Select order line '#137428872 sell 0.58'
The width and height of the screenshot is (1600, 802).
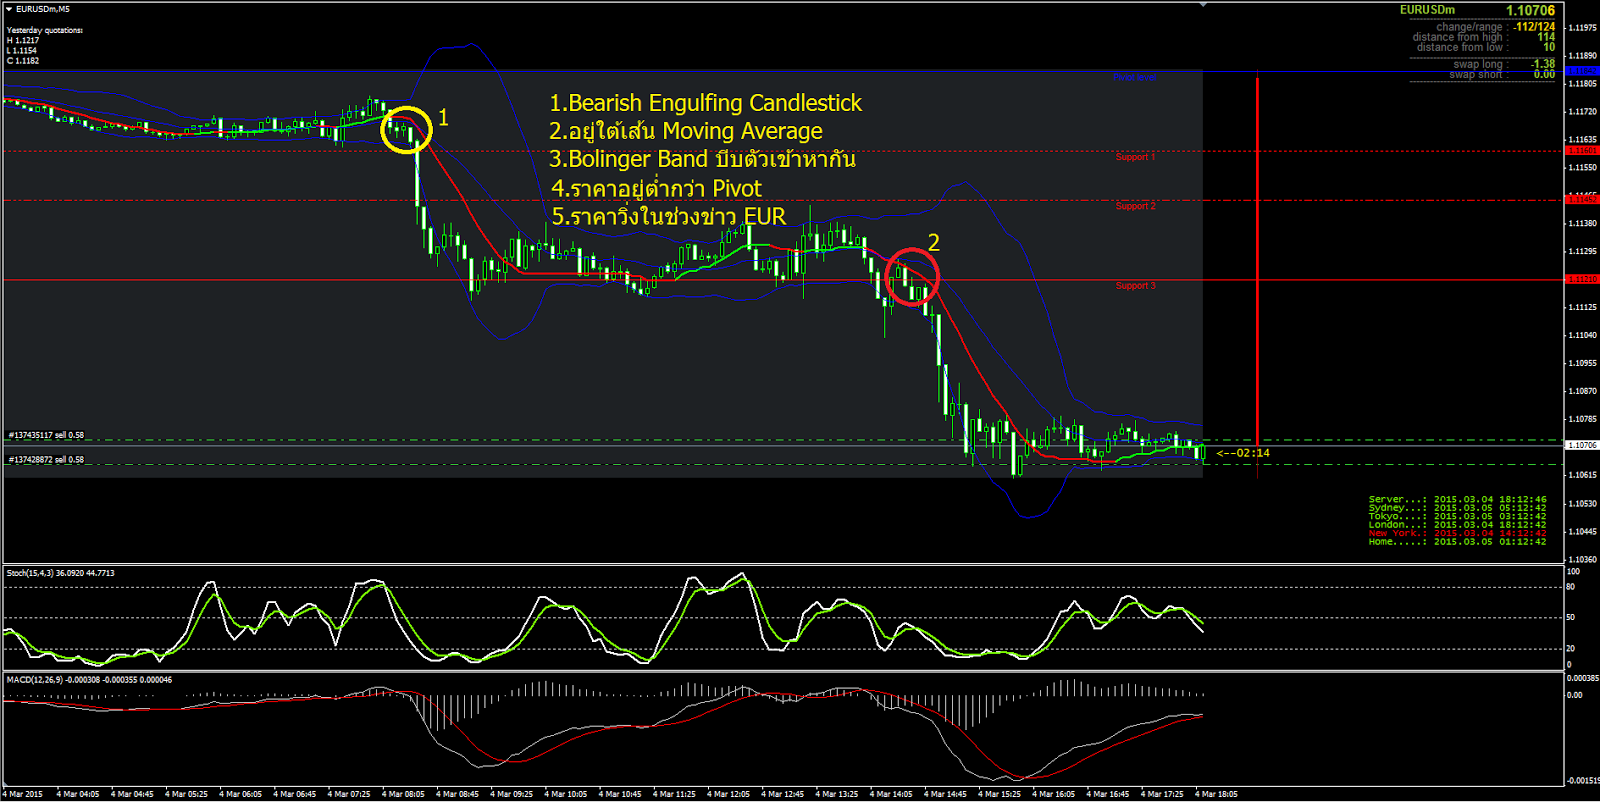[x=47, y=460]
